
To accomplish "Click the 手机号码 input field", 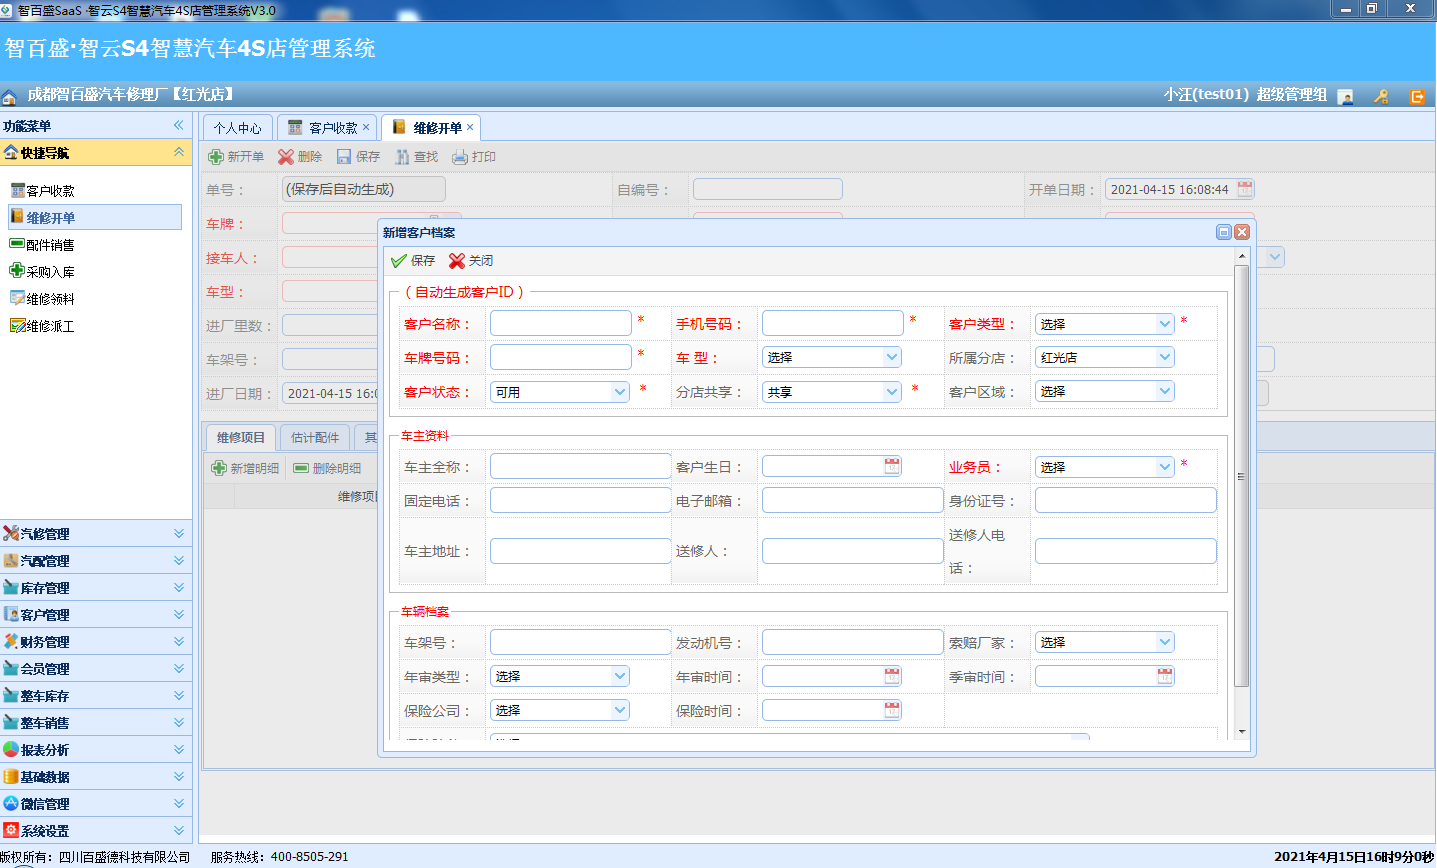I will [x=832, y=323].
